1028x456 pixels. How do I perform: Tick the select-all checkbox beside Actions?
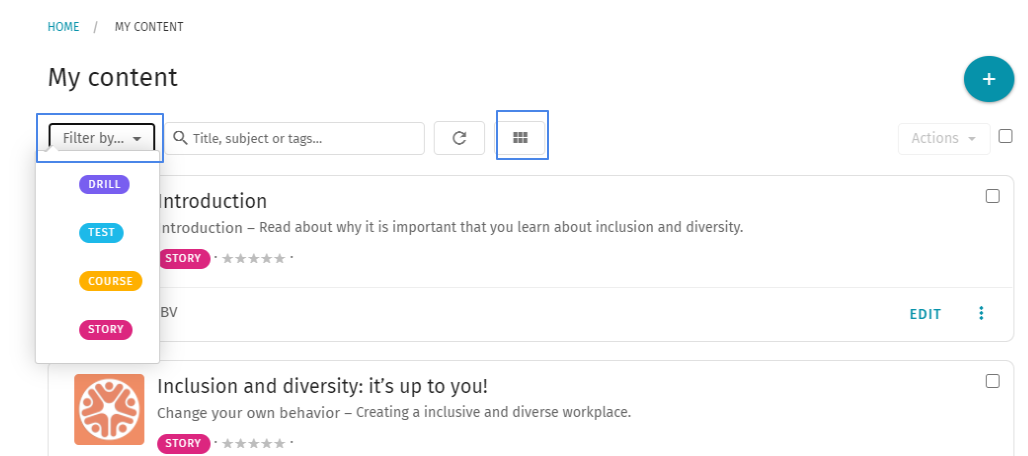click(x=1005, y=136)
